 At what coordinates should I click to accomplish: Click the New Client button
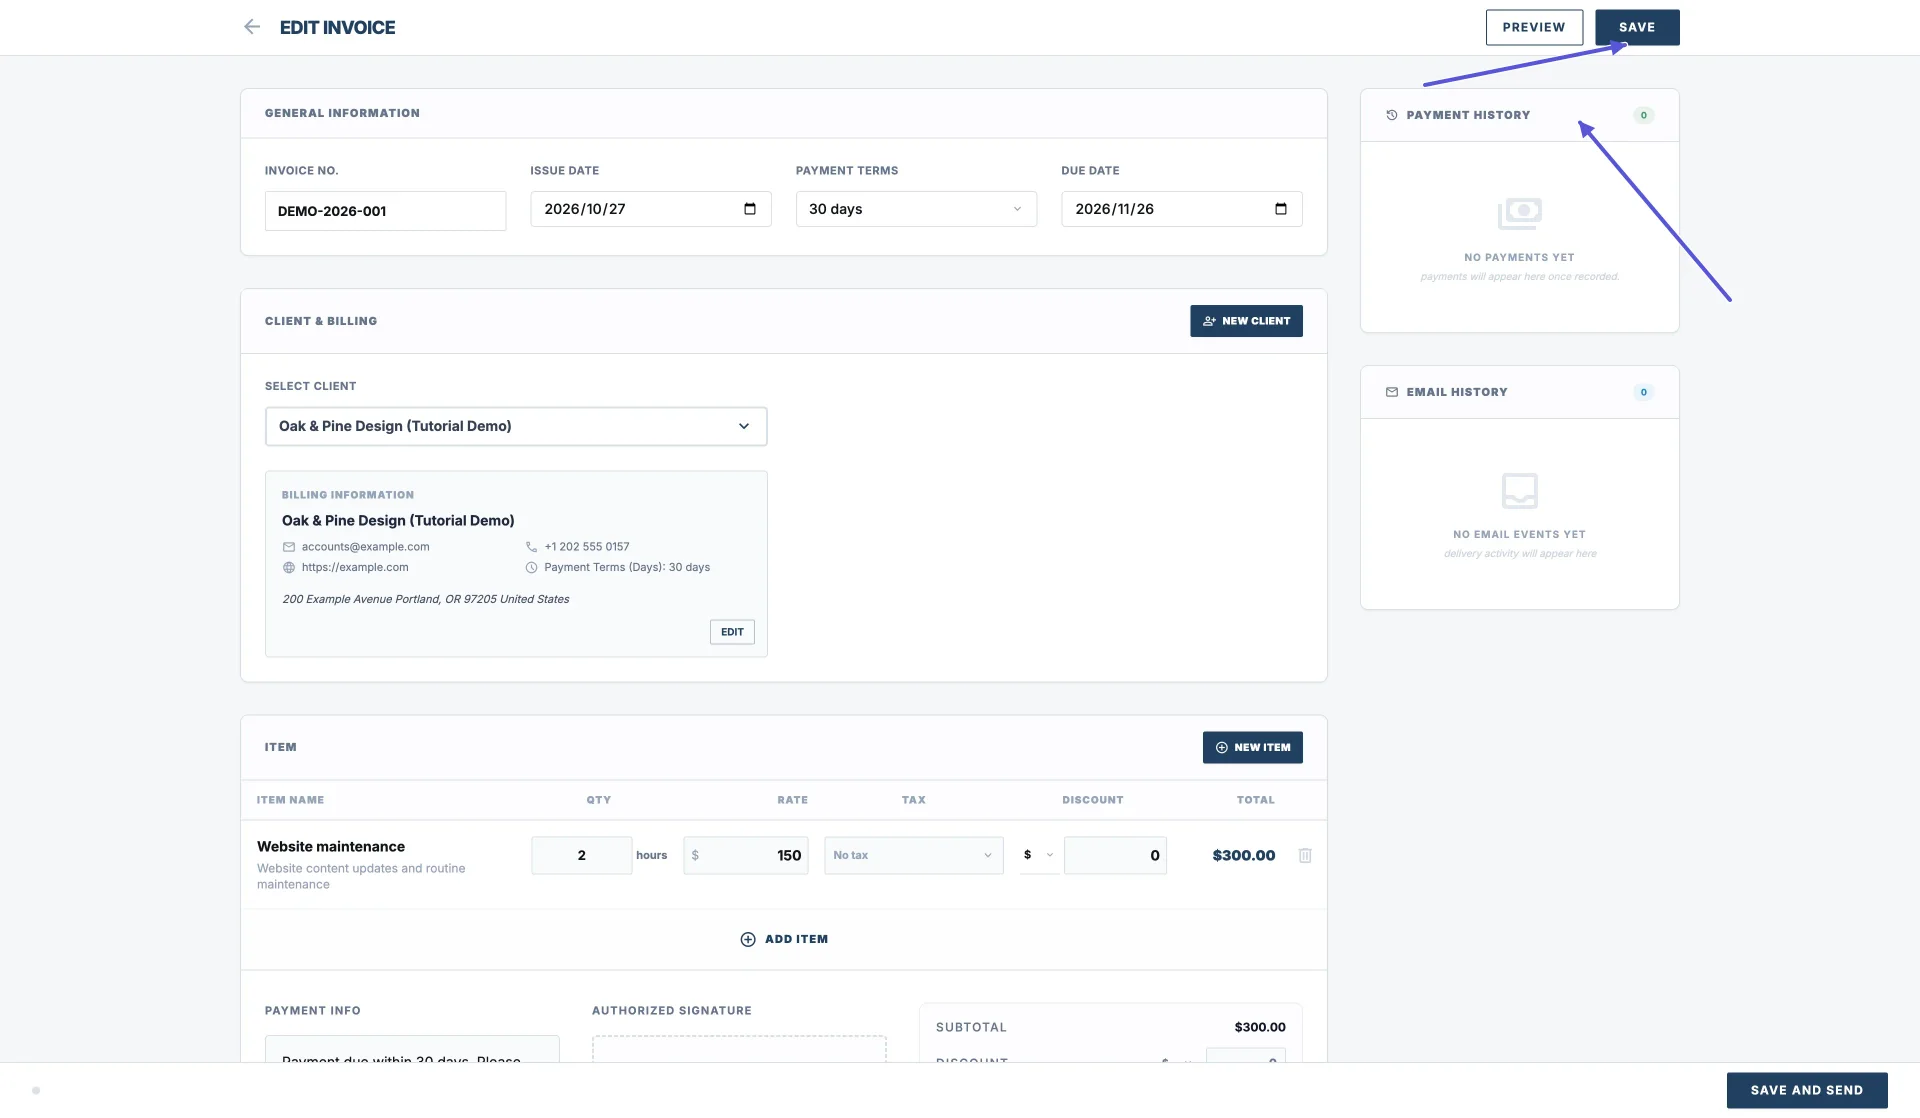point(1246,321)
